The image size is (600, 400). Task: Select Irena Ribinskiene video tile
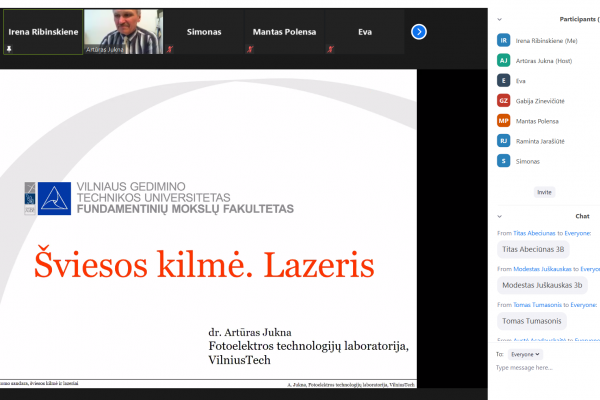pos(43,32)
